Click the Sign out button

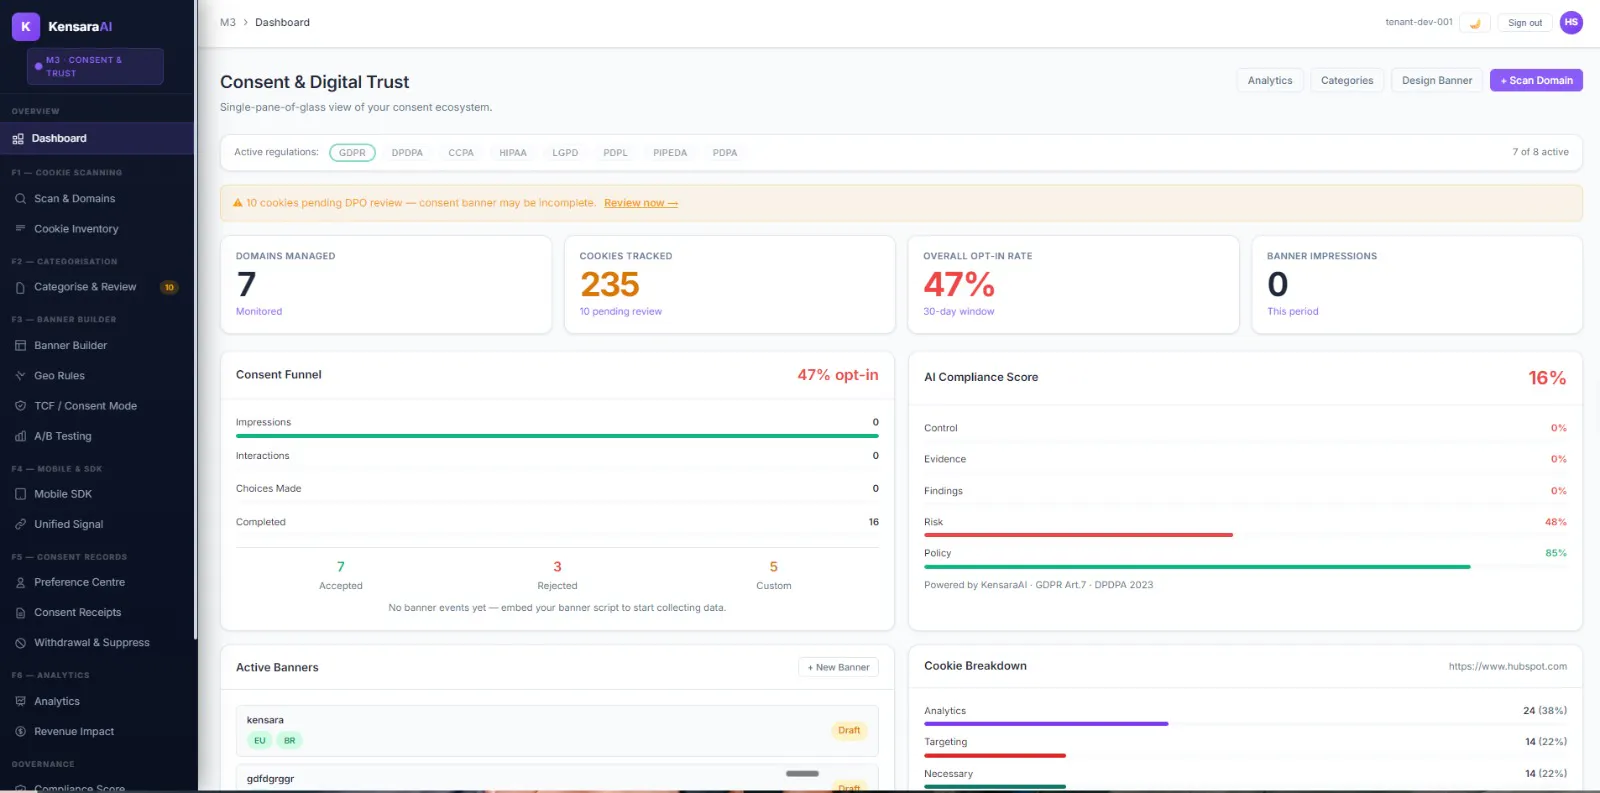[x=1525, y=23]
